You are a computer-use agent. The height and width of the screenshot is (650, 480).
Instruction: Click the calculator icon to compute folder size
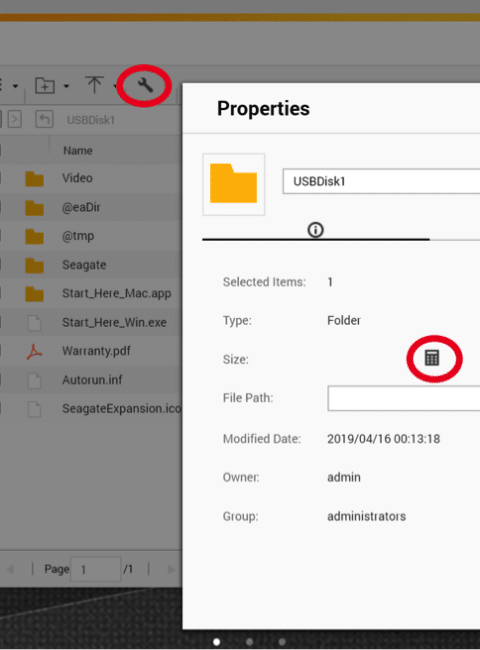click(x=432, y=358)
